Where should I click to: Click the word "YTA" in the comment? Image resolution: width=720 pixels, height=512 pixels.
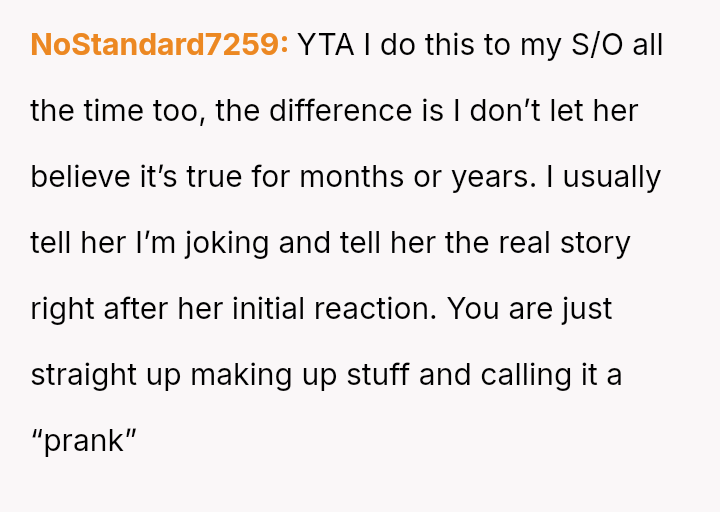323,45
